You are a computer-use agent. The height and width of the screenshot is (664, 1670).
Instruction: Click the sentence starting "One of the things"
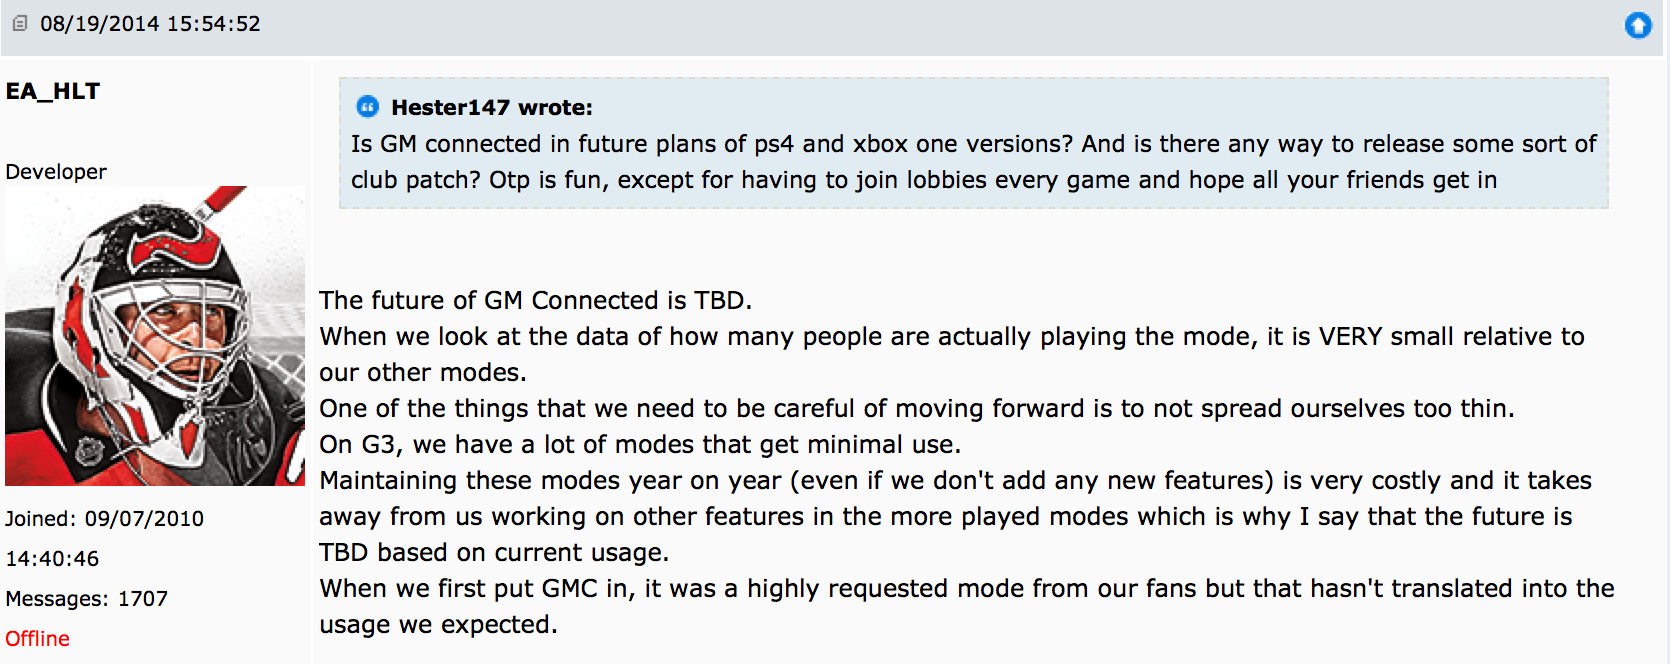916,408
